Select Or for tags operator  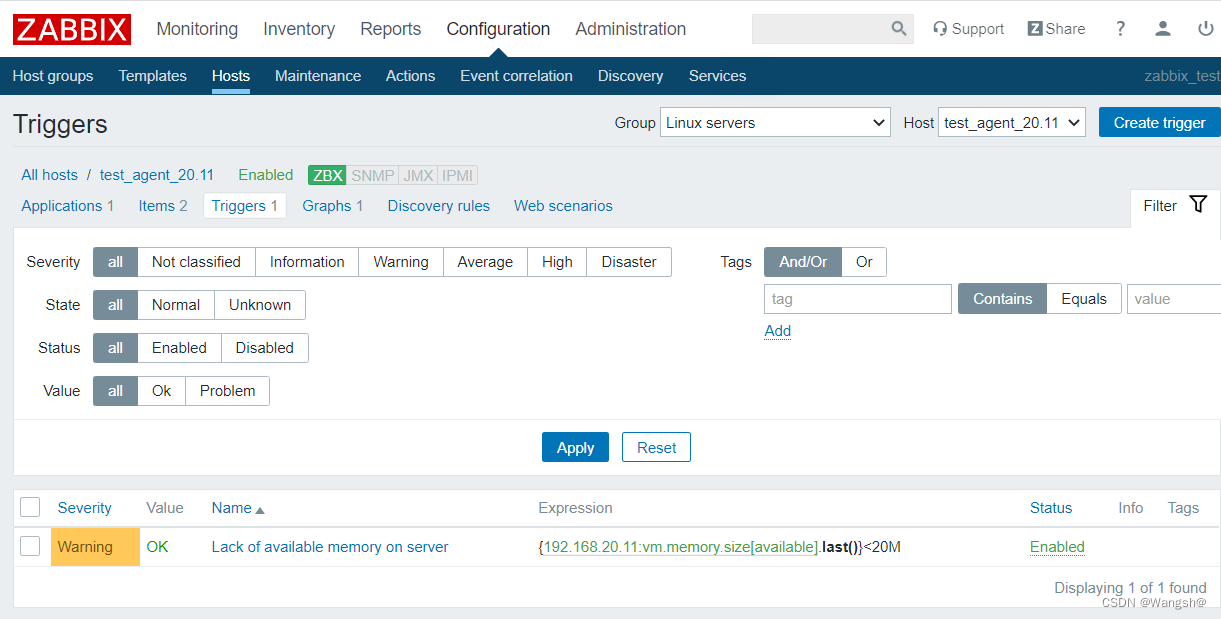point(864,262)
